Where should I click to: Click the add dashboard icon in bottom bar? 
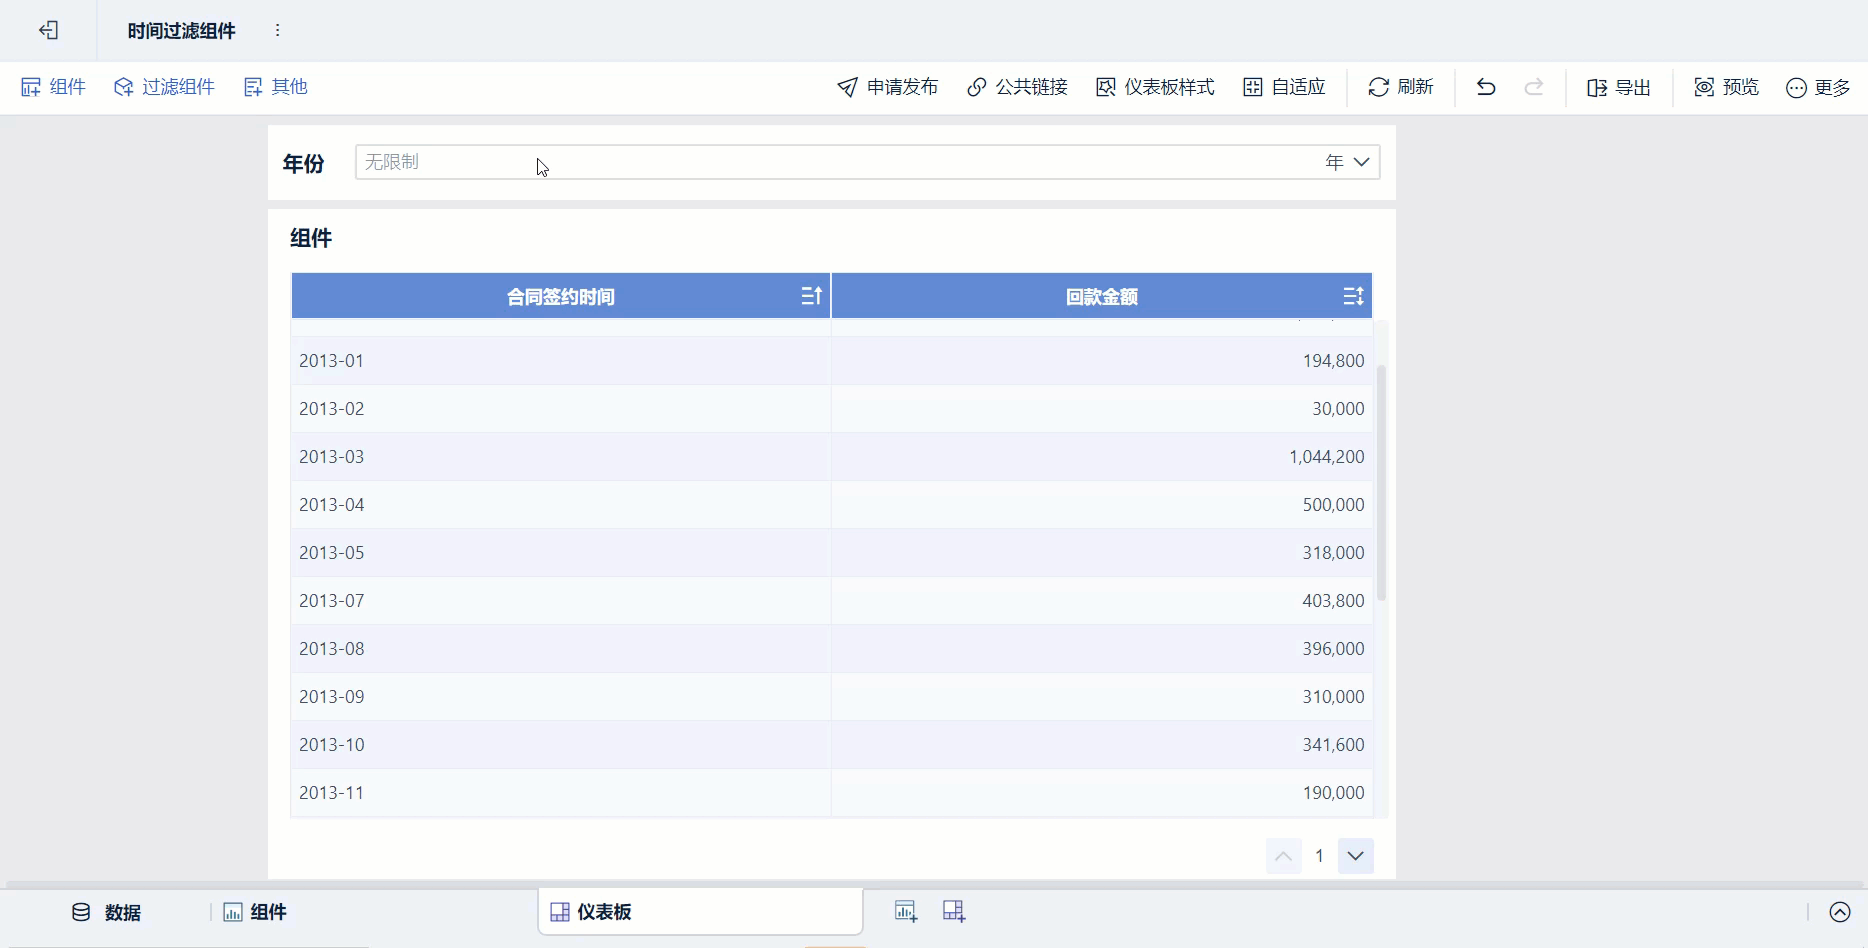point(954,911)
